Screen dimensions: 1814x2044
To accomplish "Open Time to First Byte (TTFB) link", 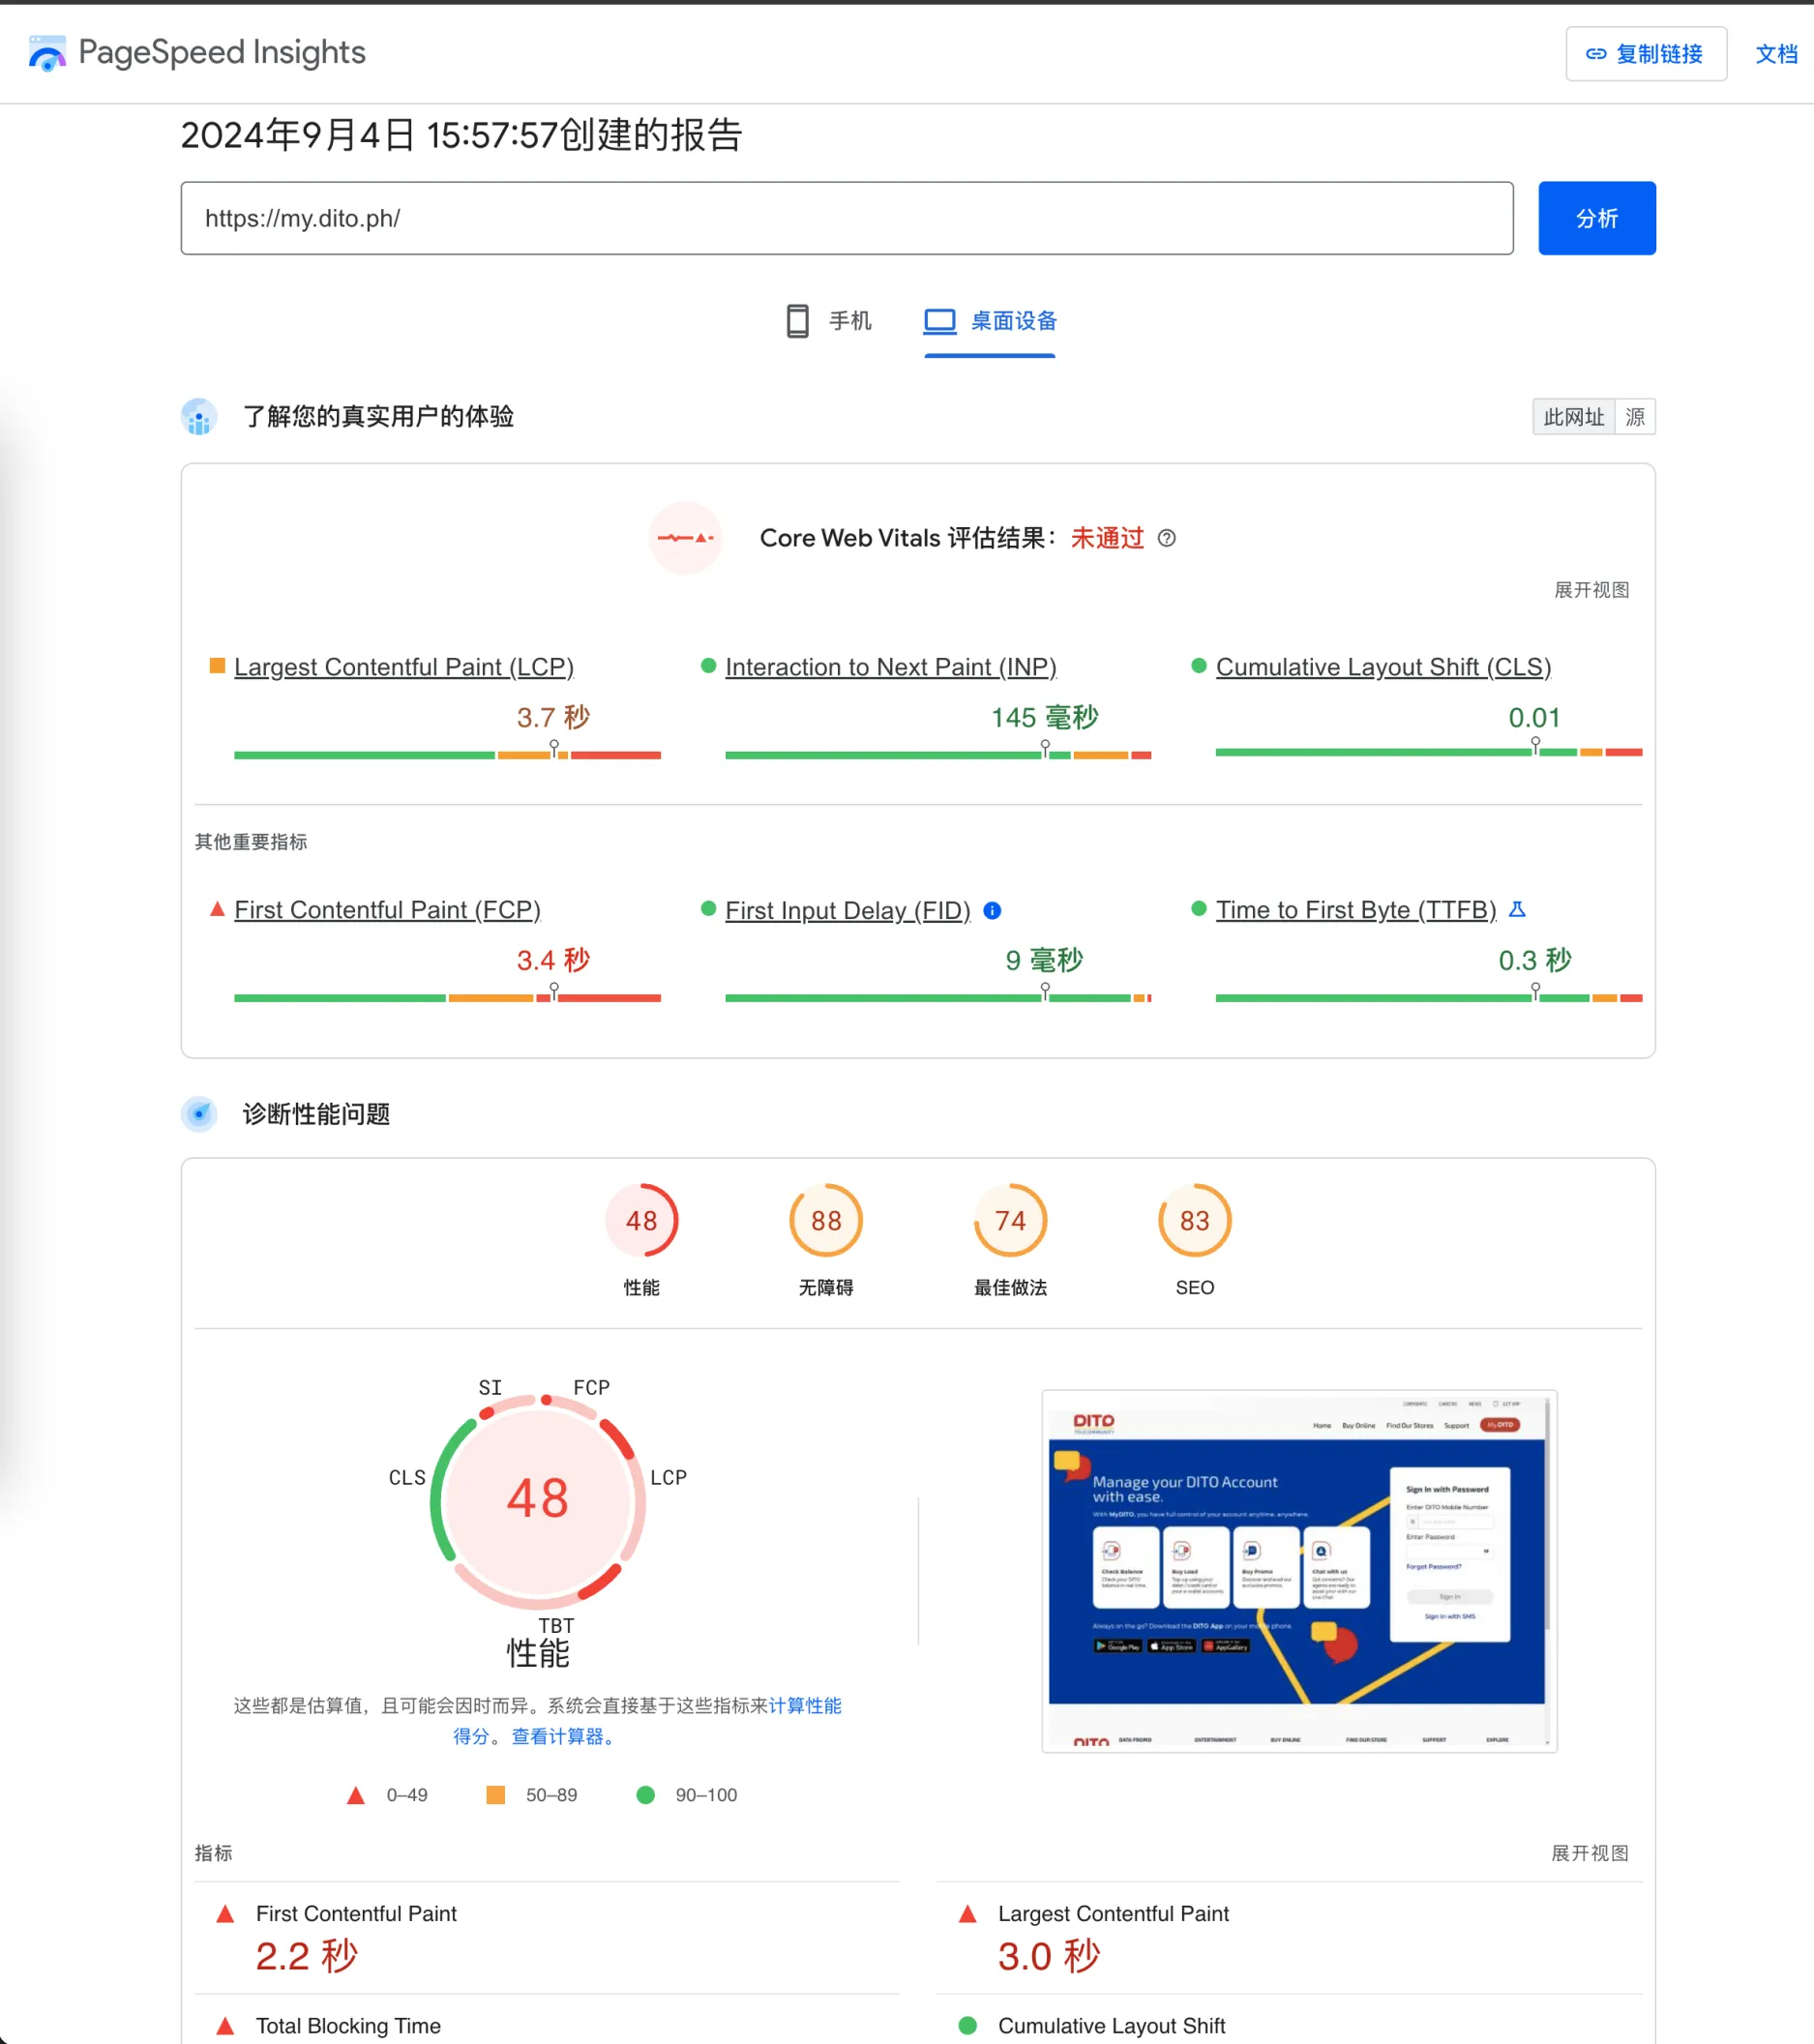I will coord(1356,910).
